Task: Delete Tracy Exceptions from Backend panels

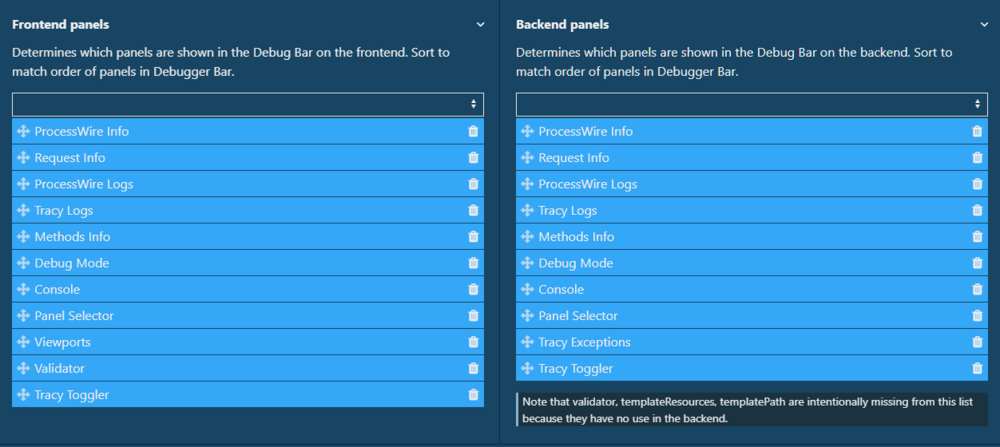Action: point(977,342)
